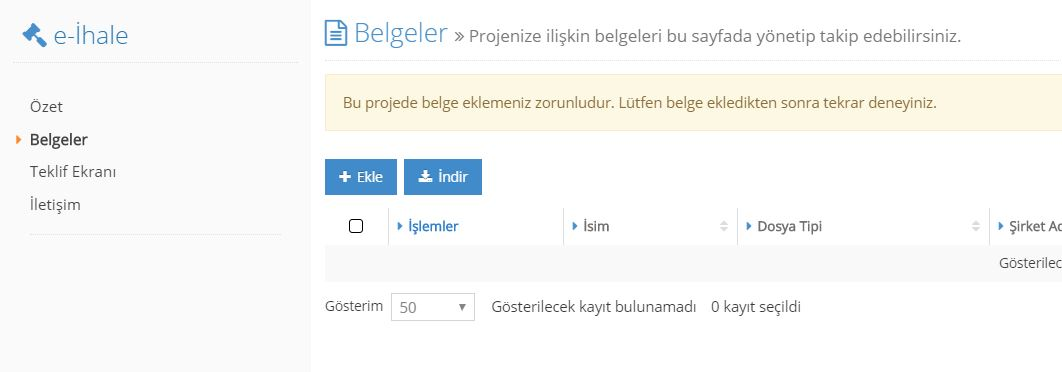Click the orange arrow beside Belgeler menu
Viewport: 1062px width, 372px height.
[x=19, y=140]
